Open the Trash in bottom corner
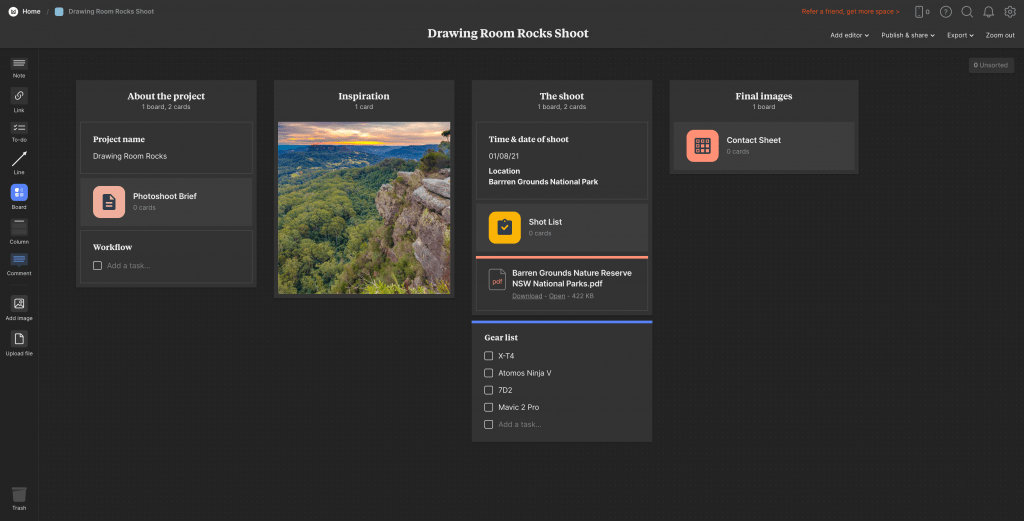Image resolution: width=1024 pixels, height=521 pixels. point(19,495)
